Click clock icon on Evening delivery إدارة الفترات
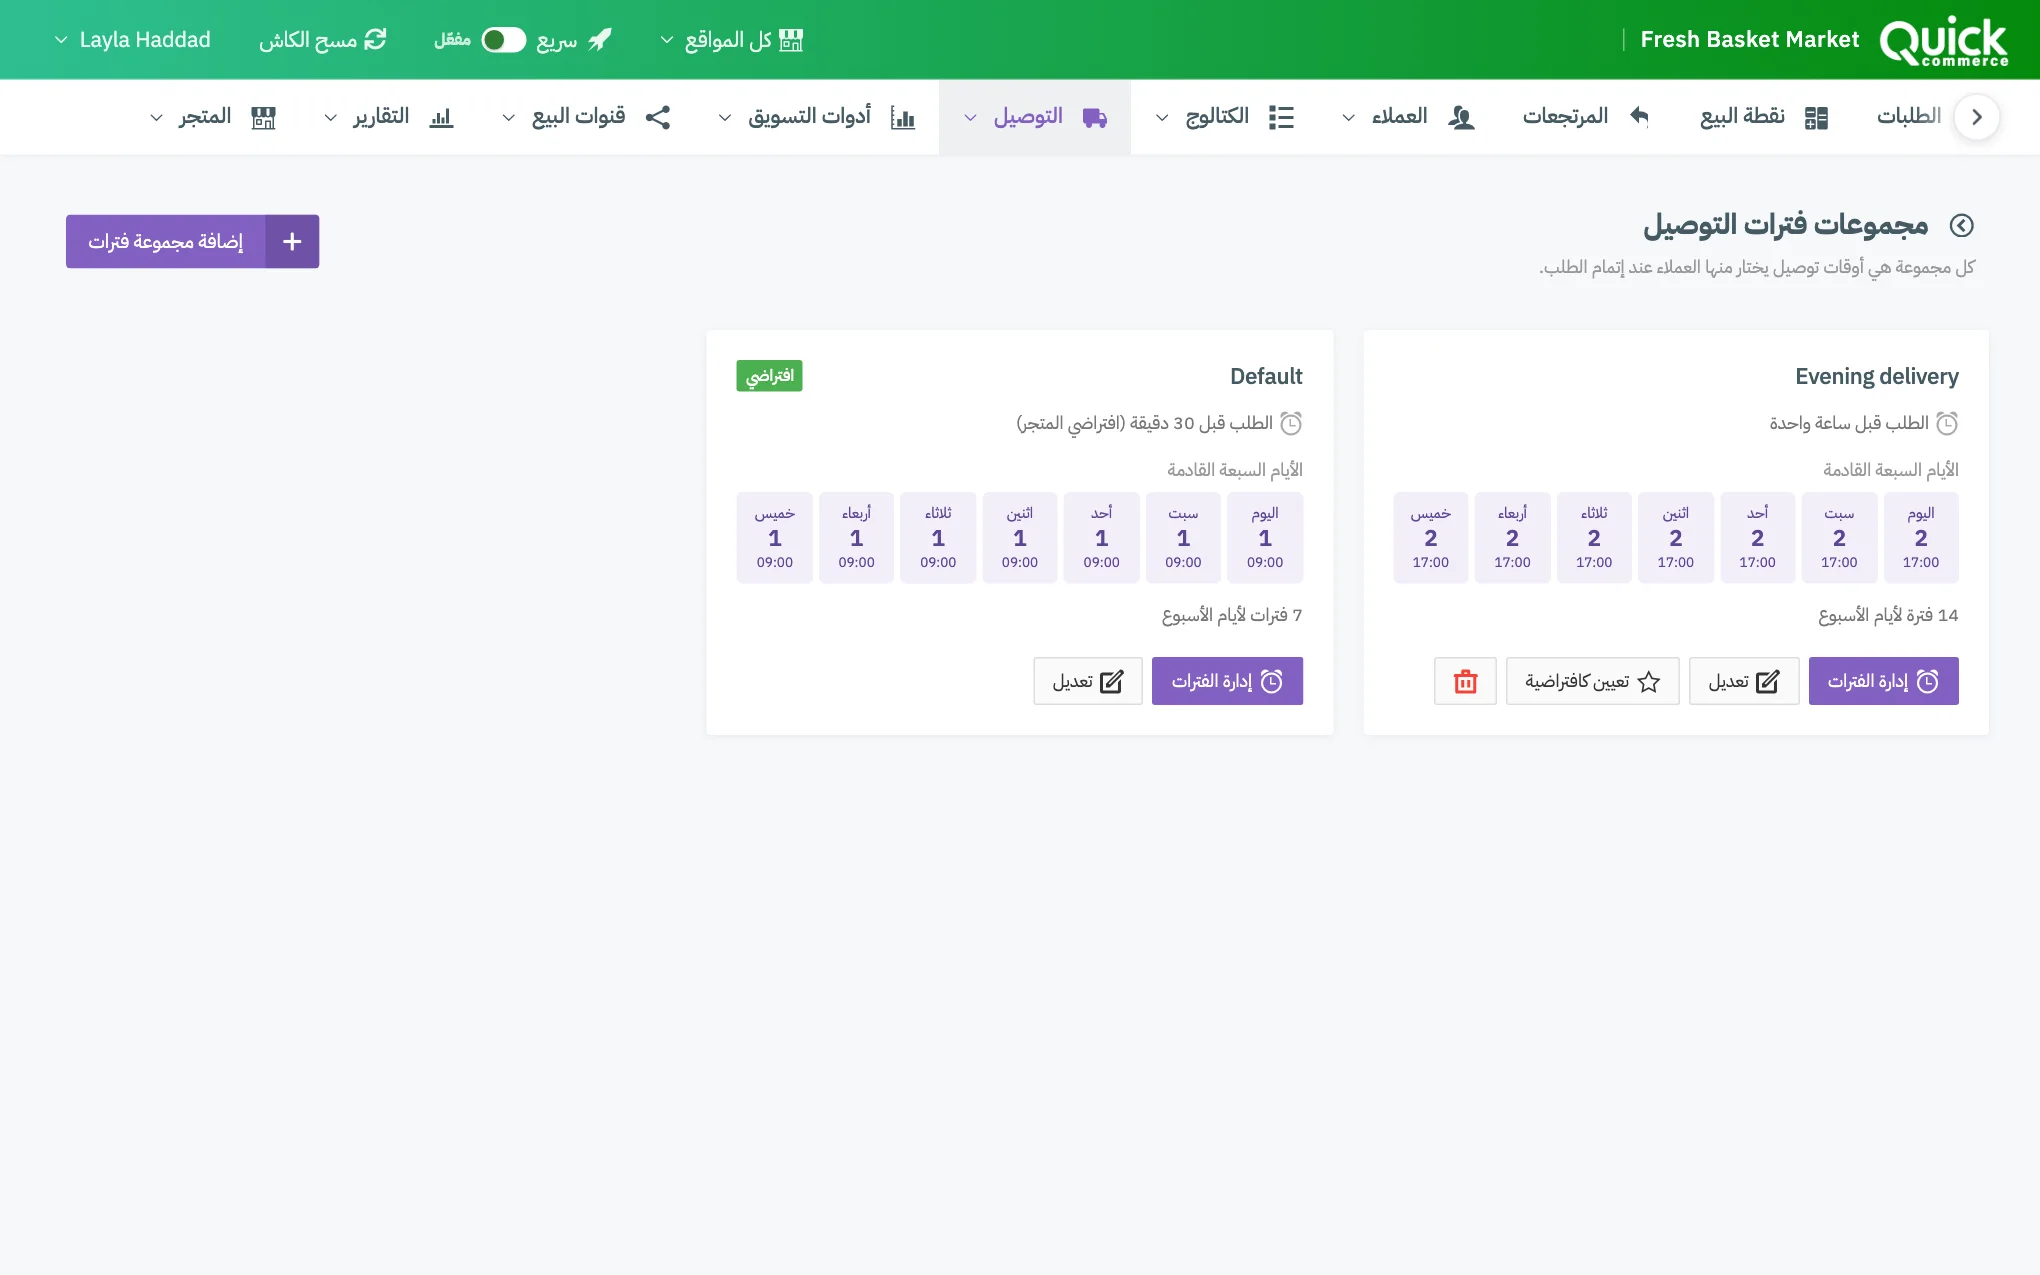Viewport: 2040px width, 1275px height. tap(1928, 681)
